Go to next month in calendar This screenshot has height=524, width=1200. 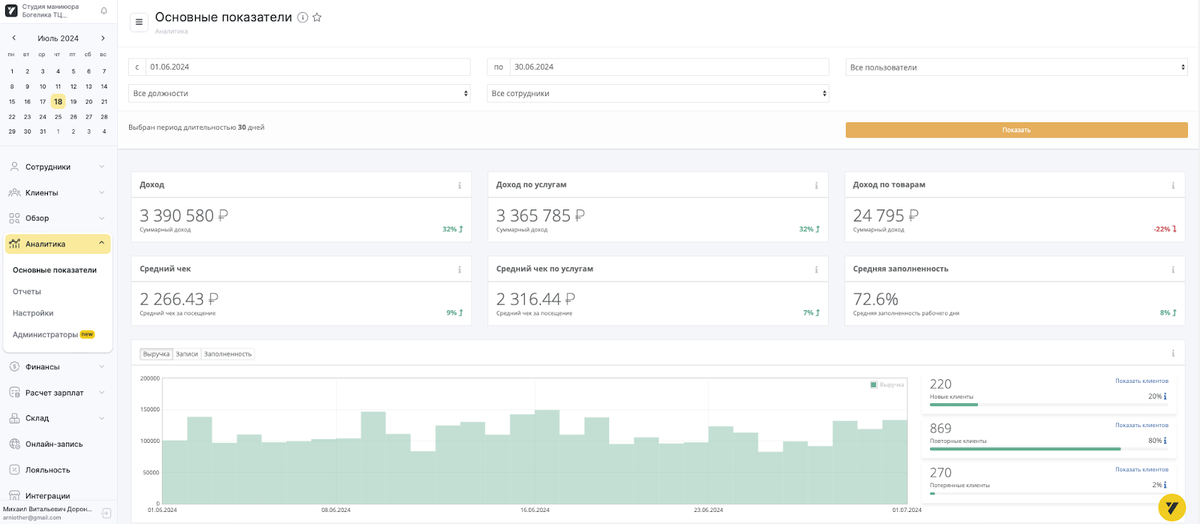(x=103, y=38)
